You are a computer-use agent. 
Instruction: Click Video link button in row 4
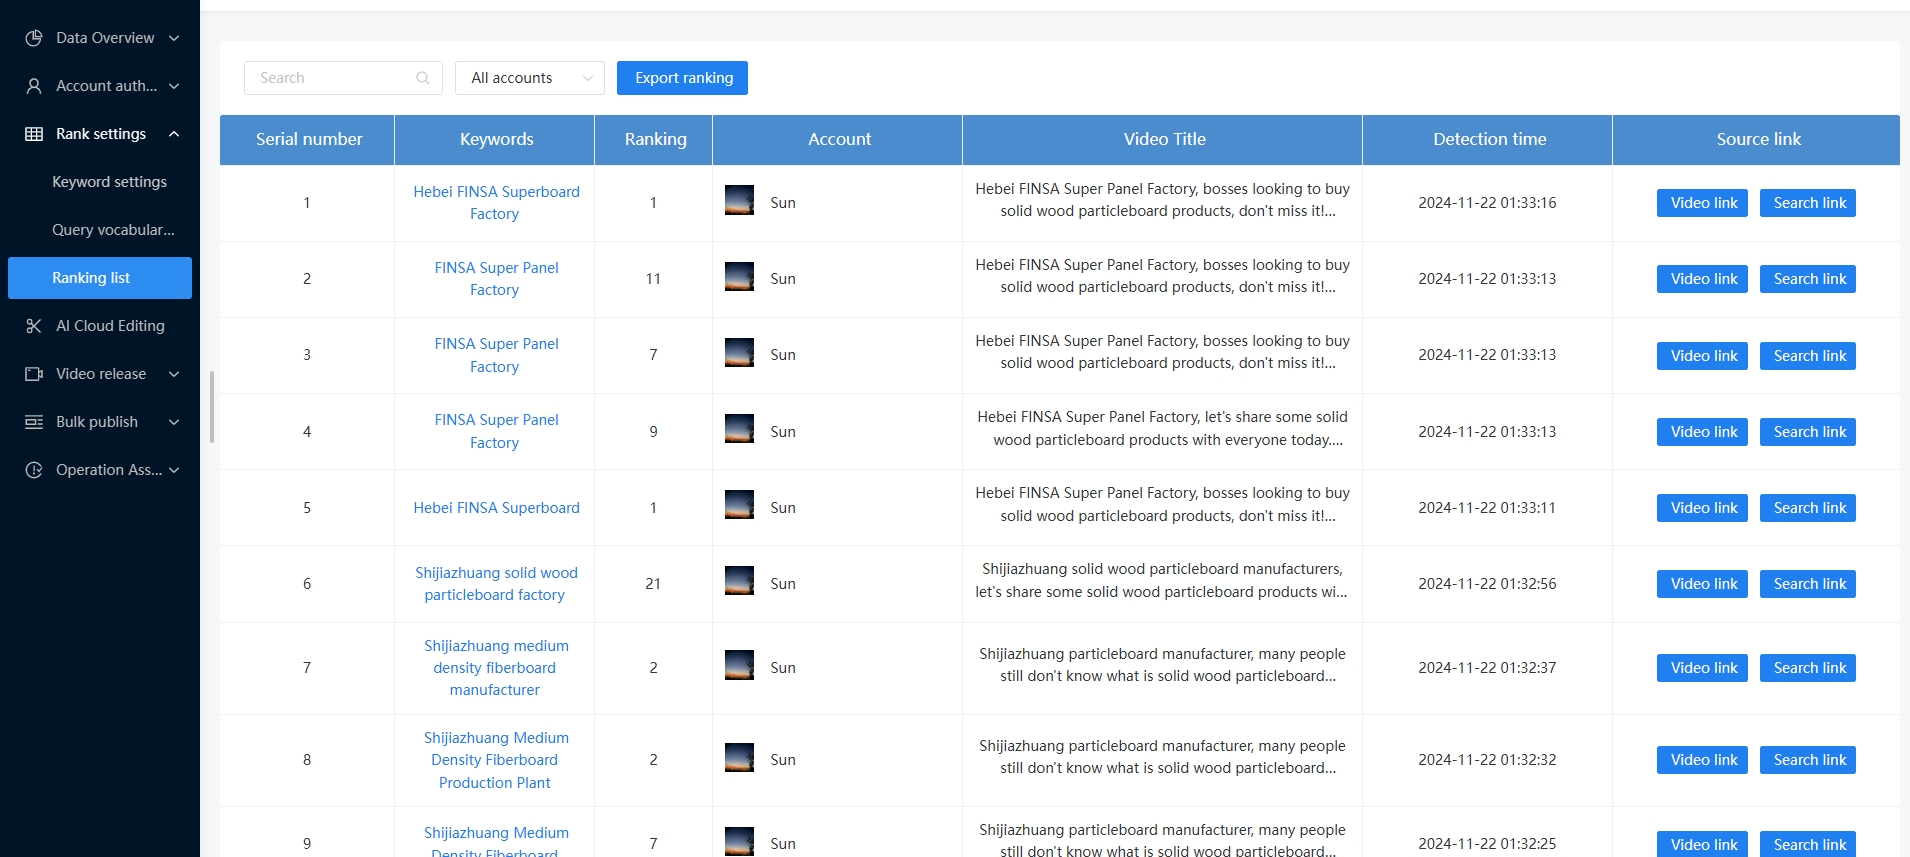[x=1702, y=432]
